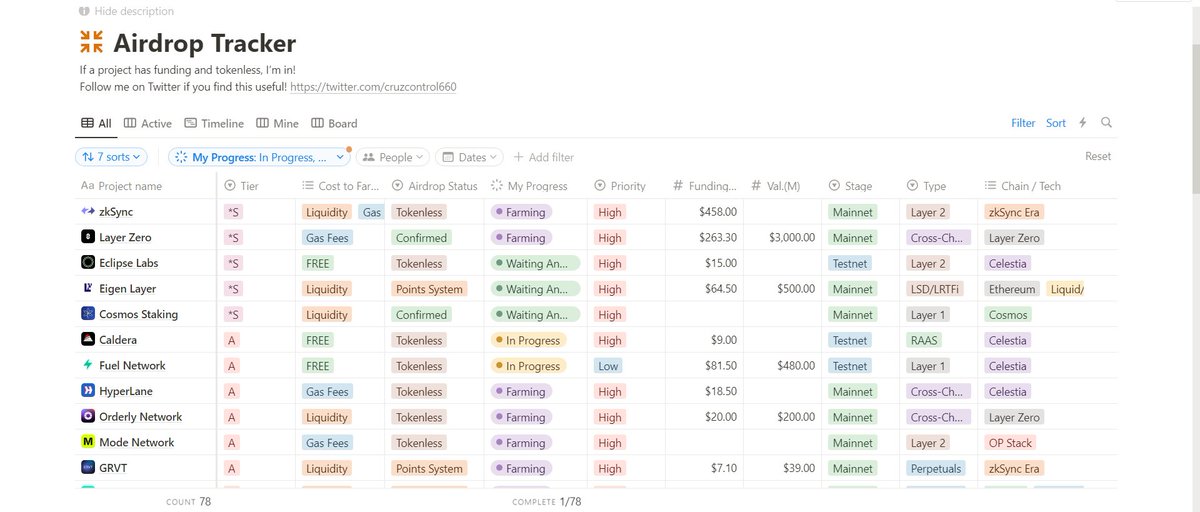
Task: Click the HyperLane project icon
Action: click(x=88, y=391)
